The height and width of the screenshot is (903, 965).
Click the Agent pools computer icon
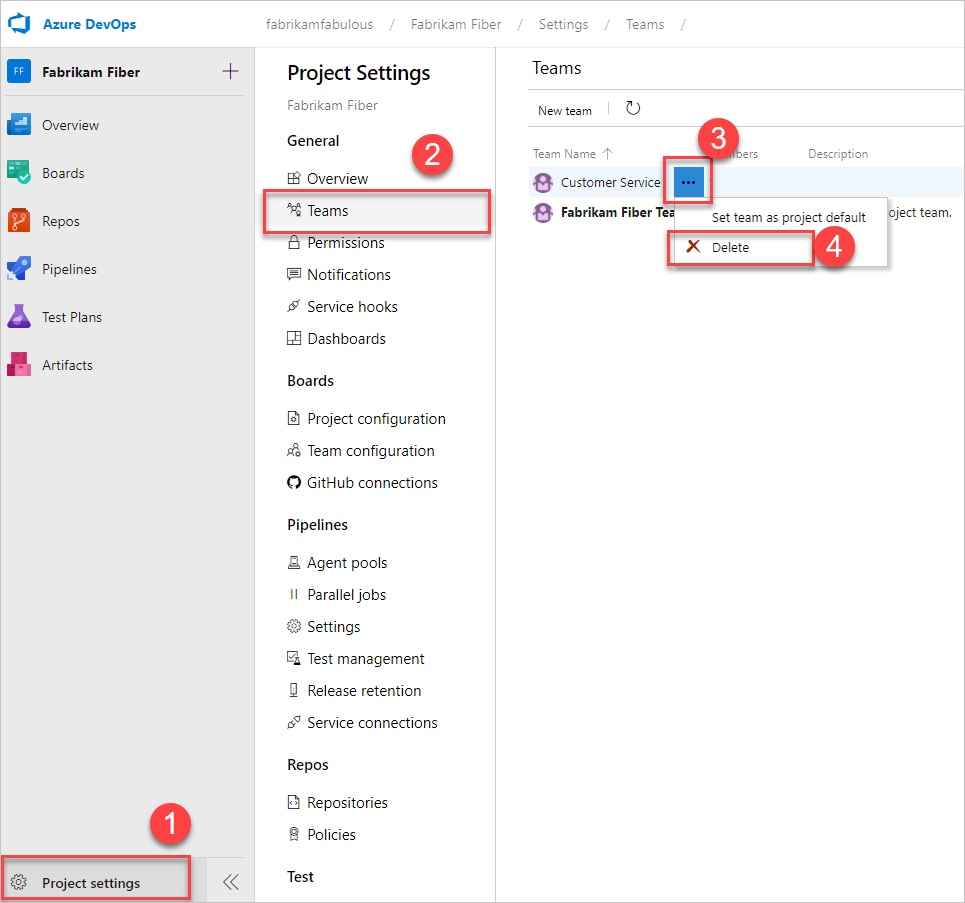tap(294, 562)
